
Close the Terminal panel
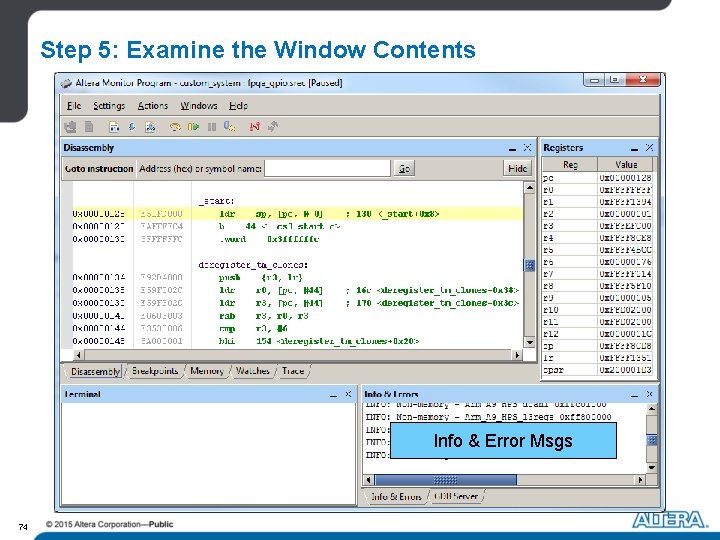click(x=348, y=394)
